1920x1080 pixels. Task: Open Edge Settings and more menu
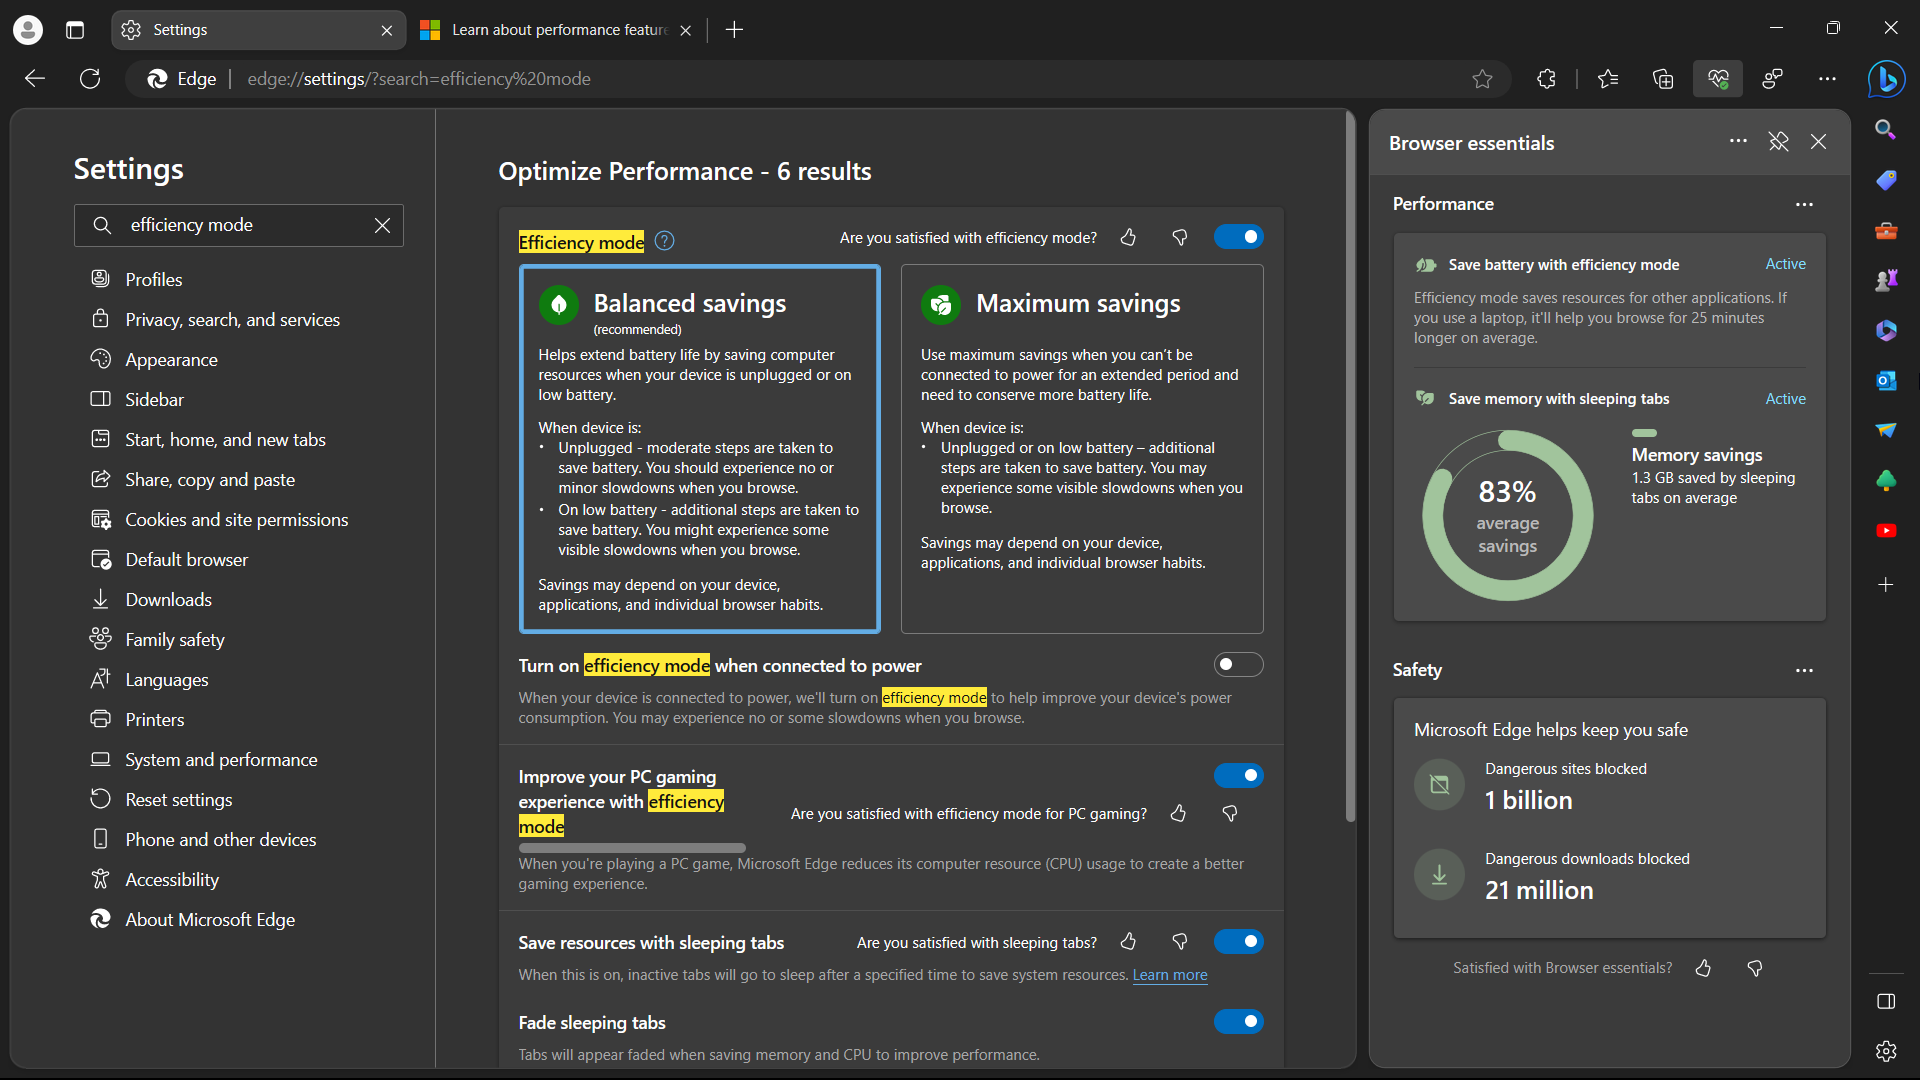[1827, 79]
